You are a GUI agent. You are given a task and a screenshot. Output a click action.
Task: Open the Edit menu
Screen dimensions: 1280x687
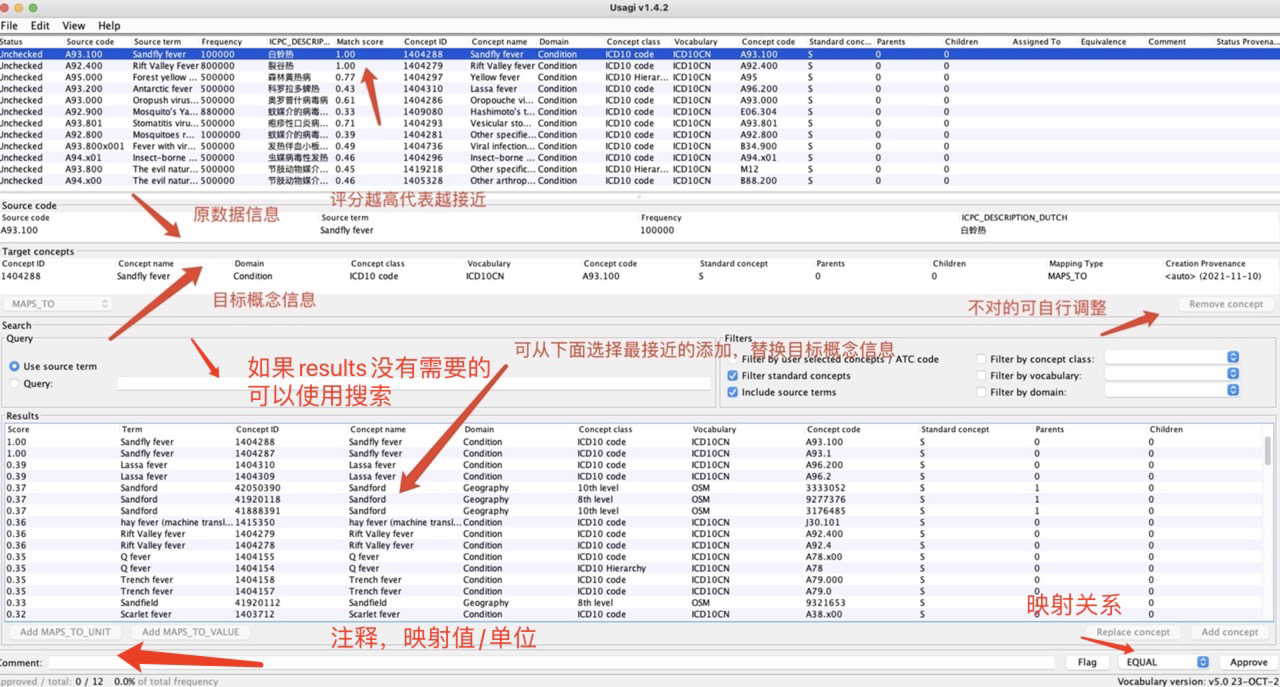coord(39,25)
